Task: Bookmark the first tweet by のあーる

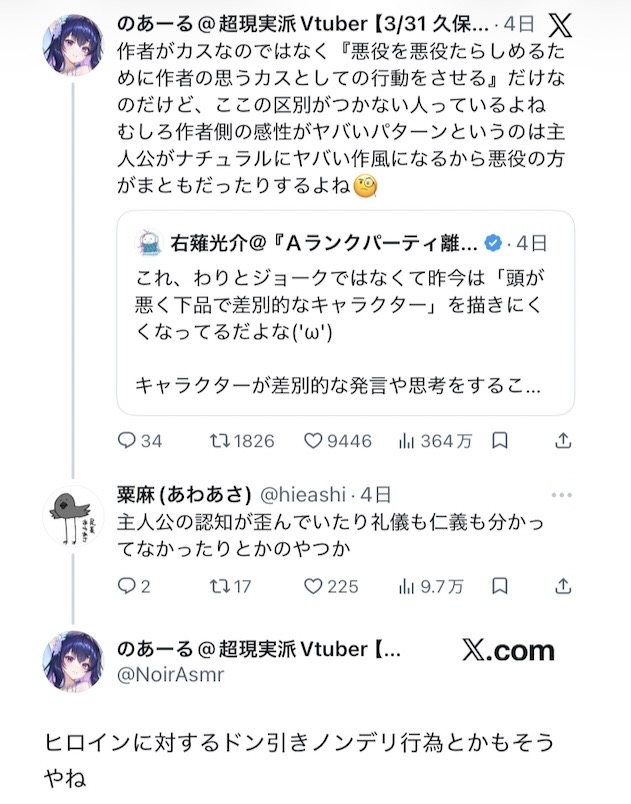Action: (x=501, y=440)
